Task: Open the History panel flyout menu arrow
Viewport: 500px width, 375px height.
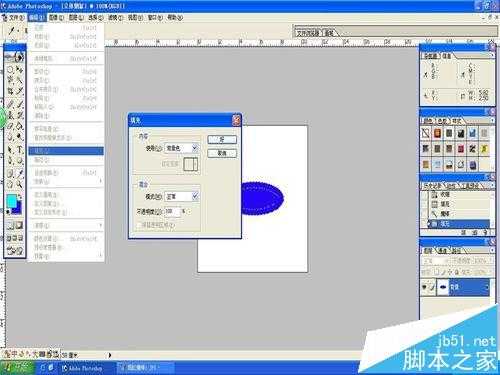Action: click(x=492, y=185)
